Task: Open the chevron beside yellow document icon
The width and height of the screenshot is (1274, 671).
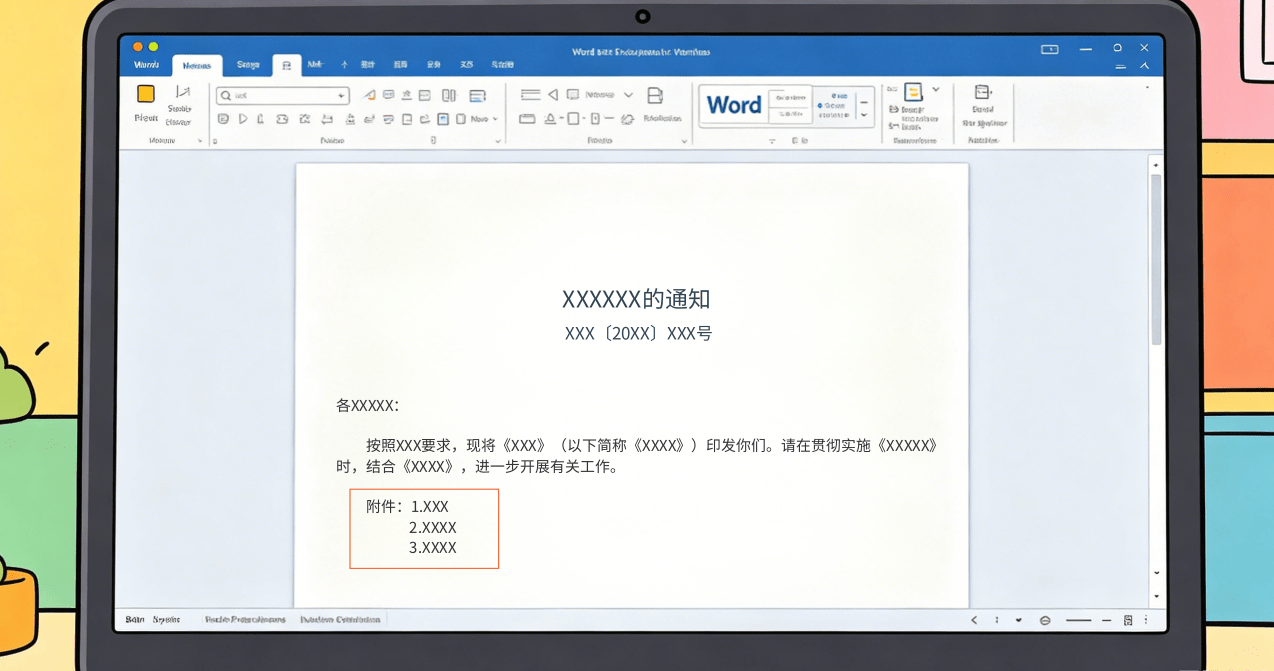Action: click(x=936, y=90)
